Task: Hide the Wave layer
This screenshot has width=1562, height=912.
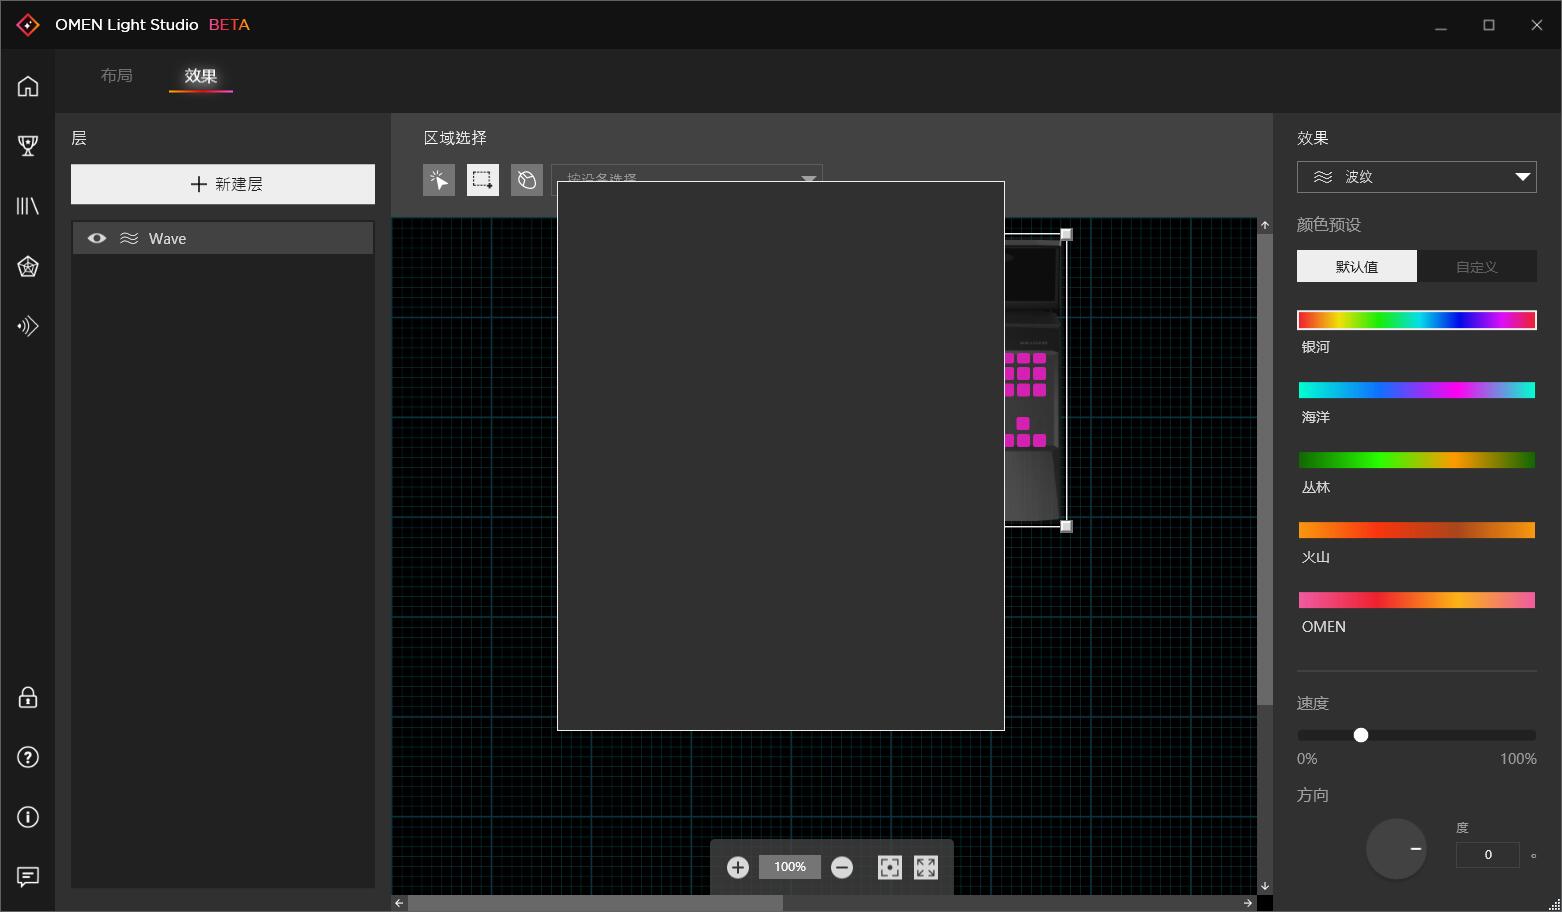Action: [x=96, y=238]
